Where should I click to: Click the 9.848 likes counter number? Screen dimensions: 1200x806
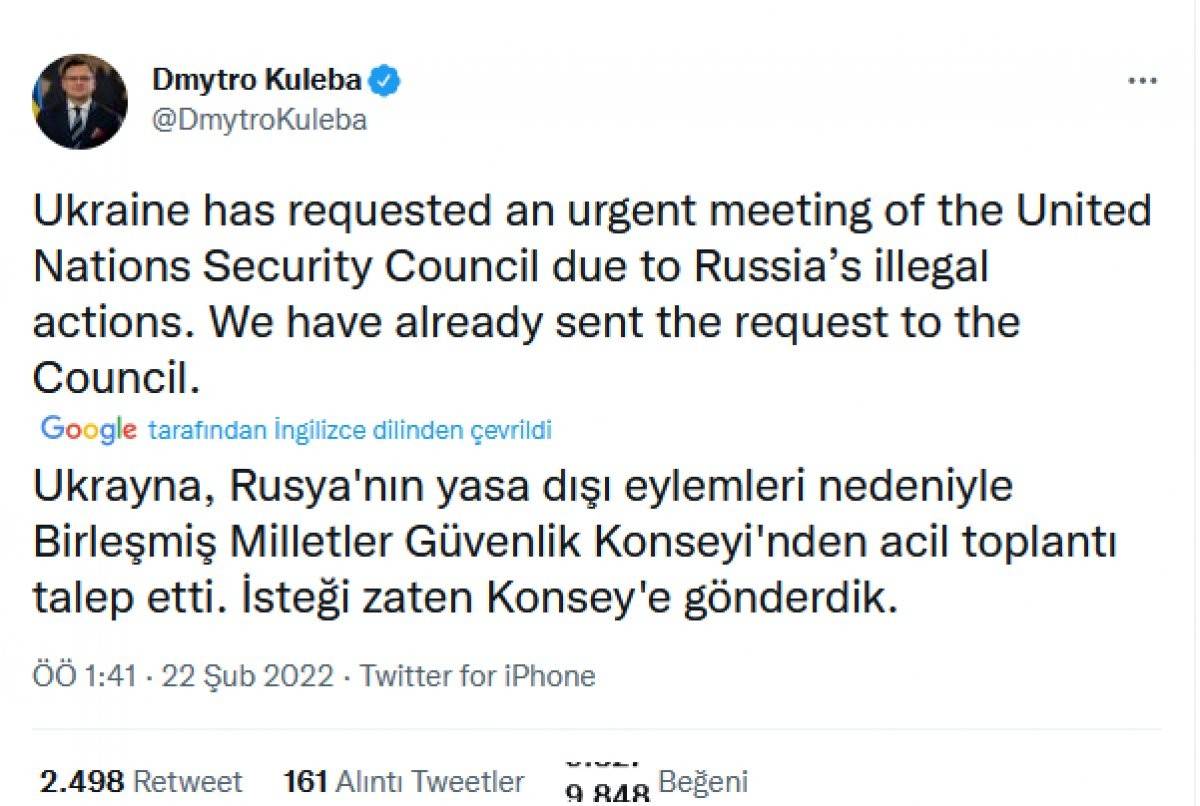607,793
